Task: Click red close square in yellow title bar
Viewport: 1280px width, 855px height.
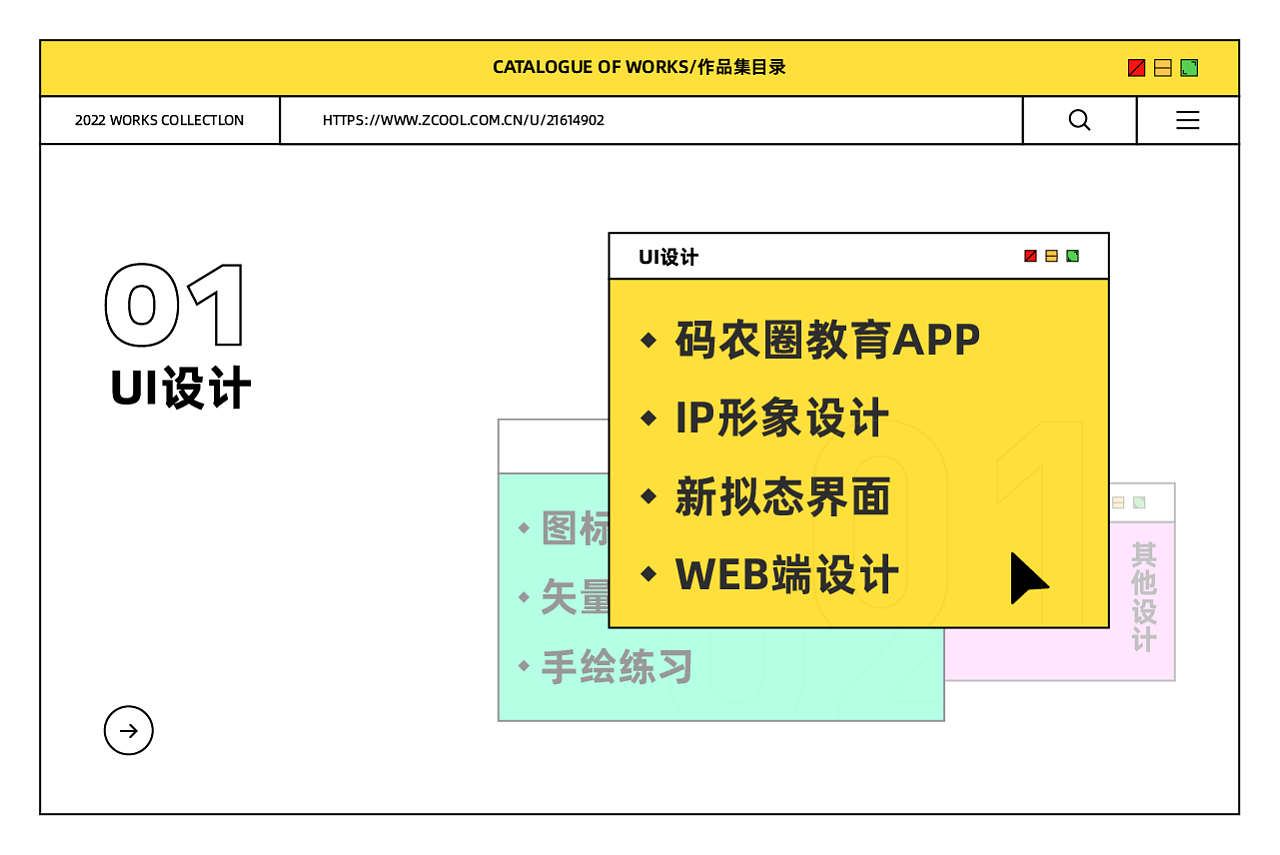Action: [1136, 68]
